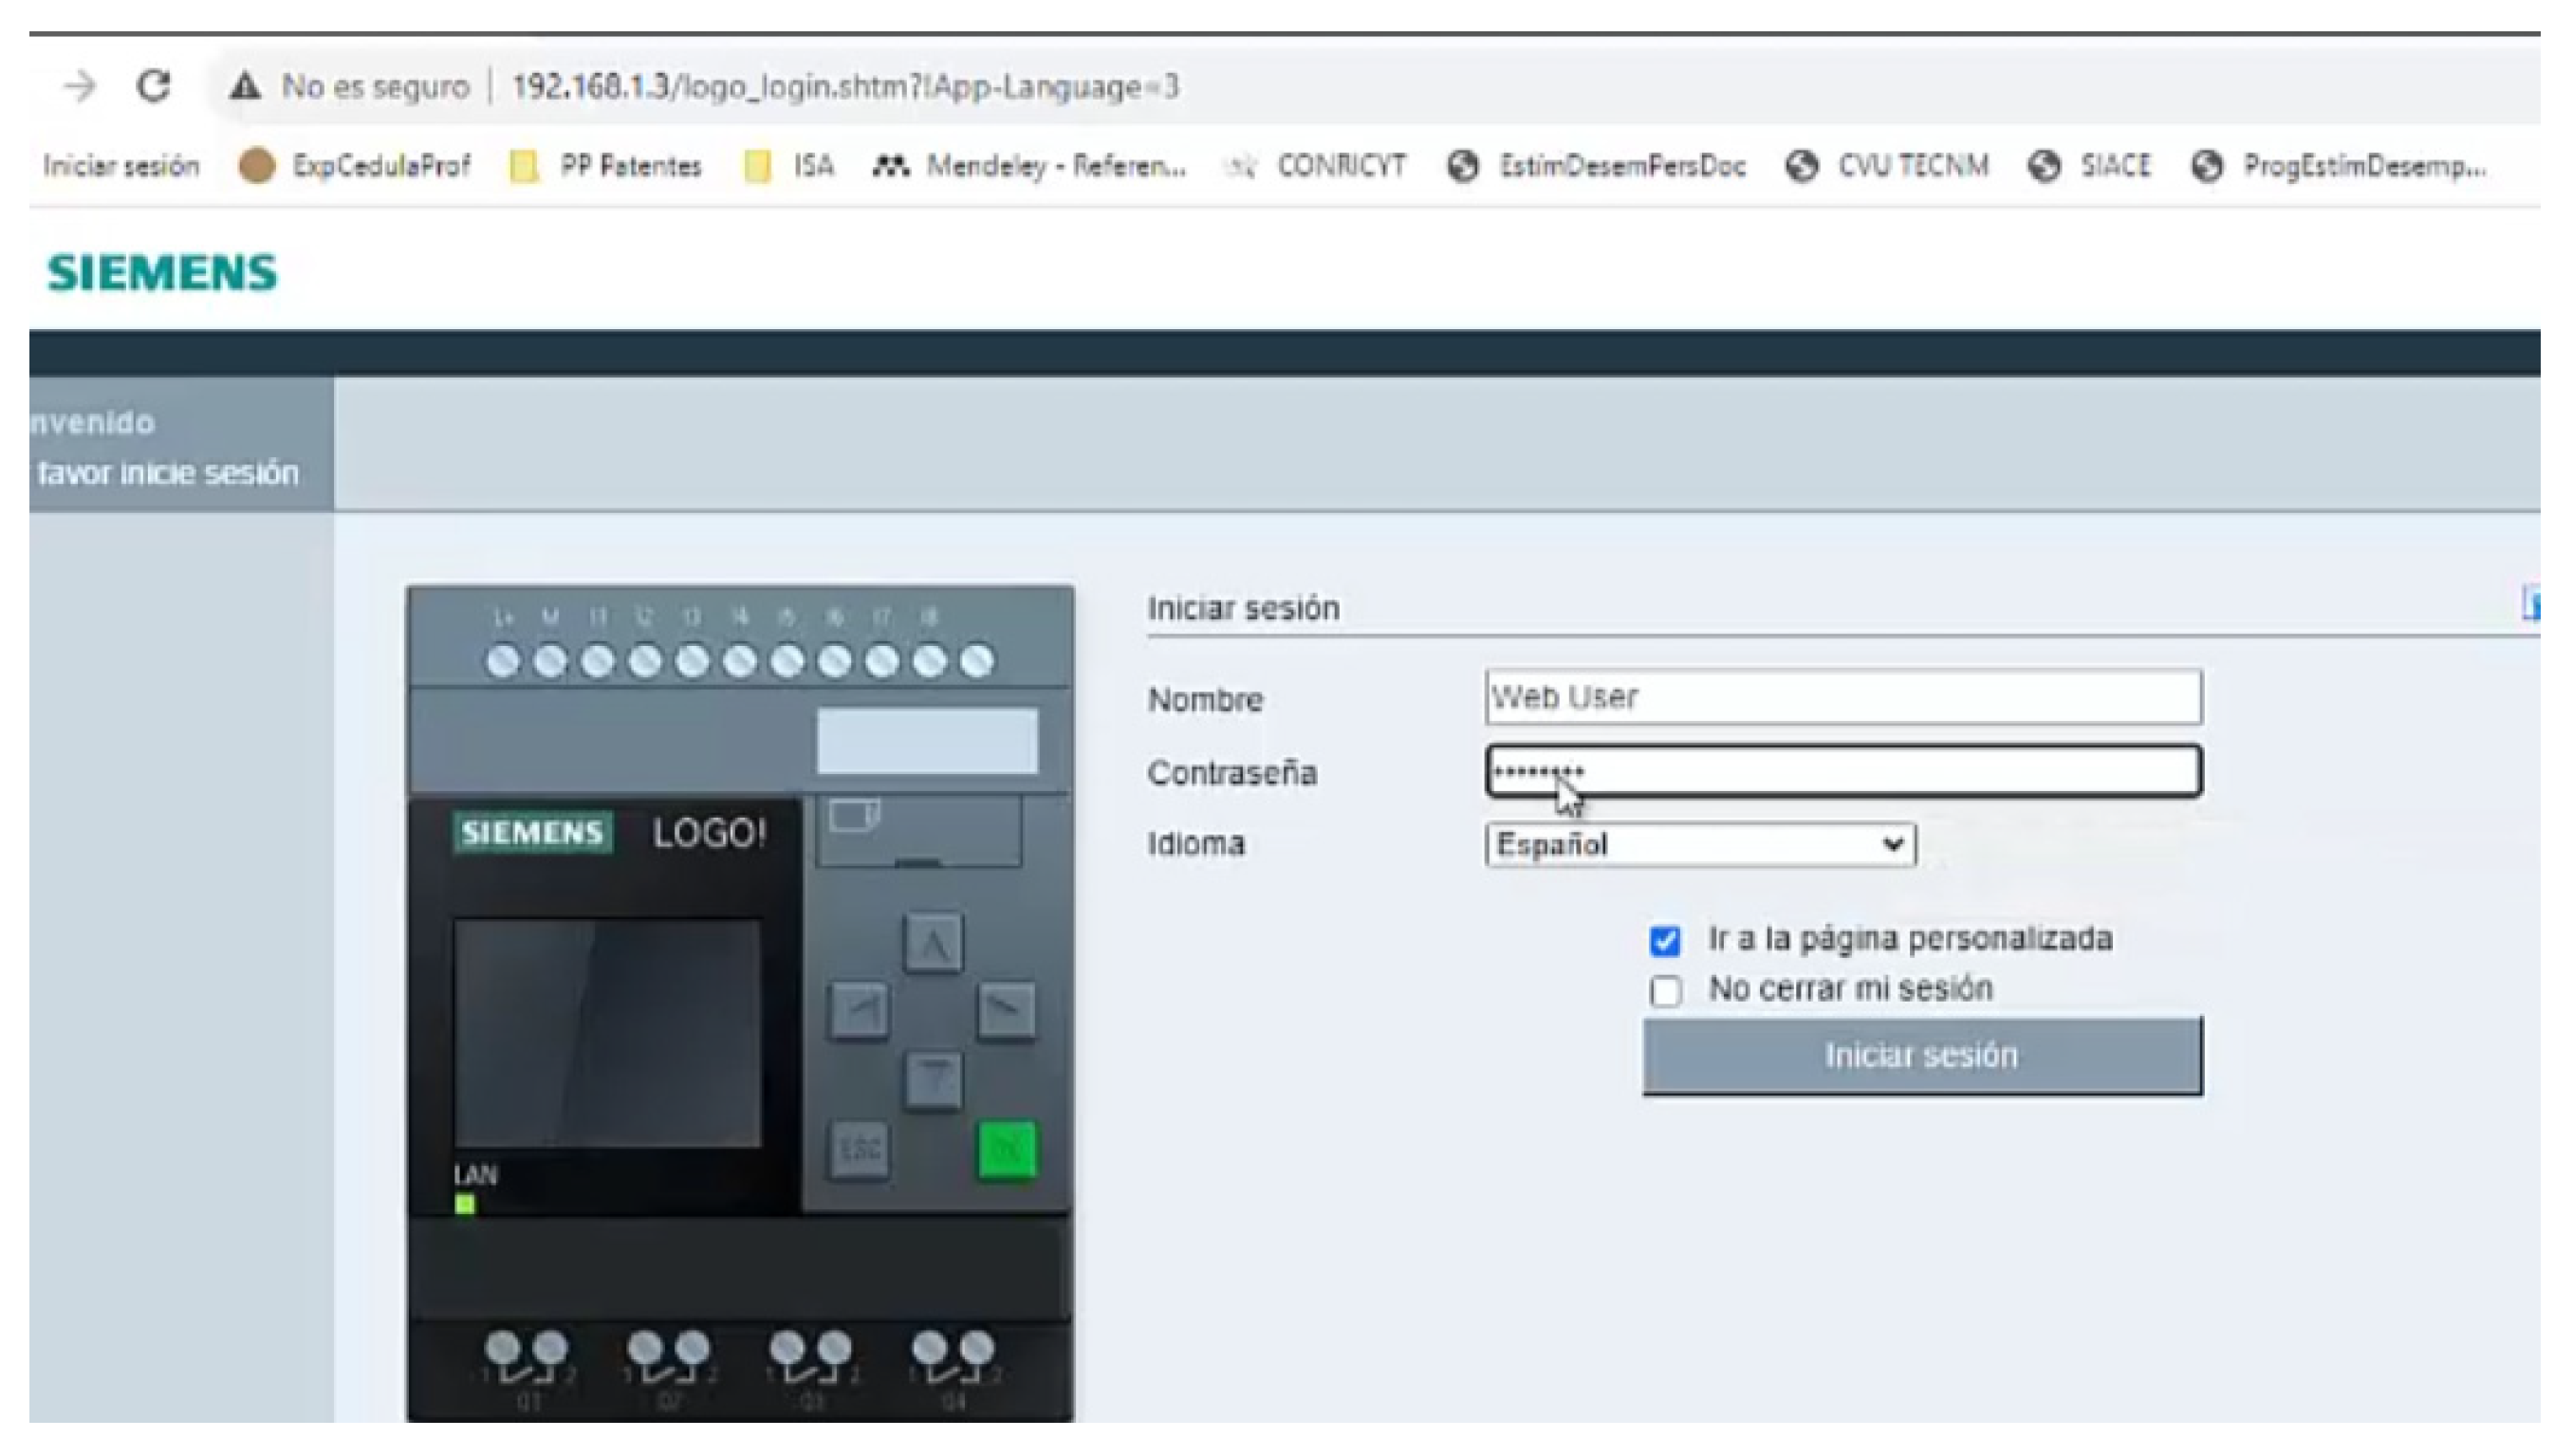Viewport: 2573px width, 1456px height.
Task: Click the 'Iniciar sesión' login button
Action: pos(1921,1056)
